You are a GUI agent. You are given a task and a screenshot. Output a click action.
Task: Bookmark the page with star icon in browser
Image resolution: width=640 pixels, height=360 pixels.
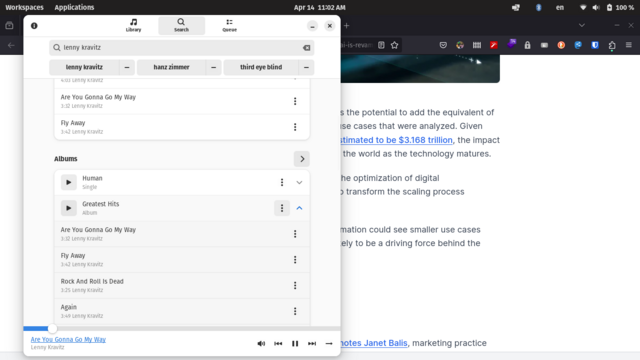point(394,45)
